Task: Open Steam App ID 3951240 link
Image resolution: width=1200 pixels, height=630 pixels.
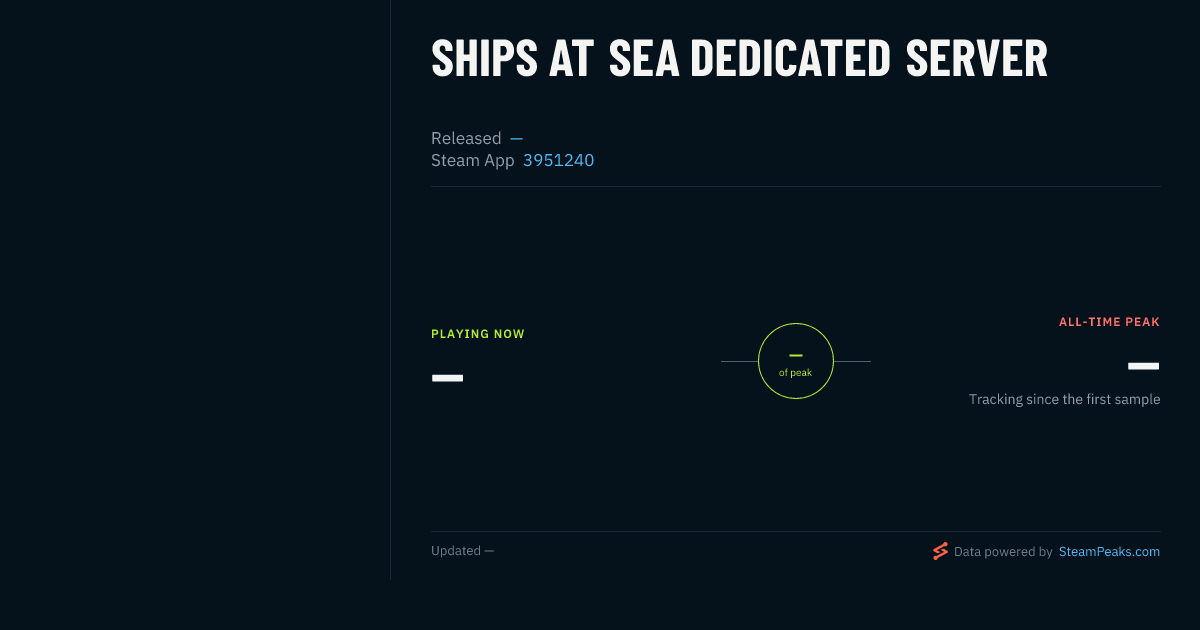Action: coord(558,160)
